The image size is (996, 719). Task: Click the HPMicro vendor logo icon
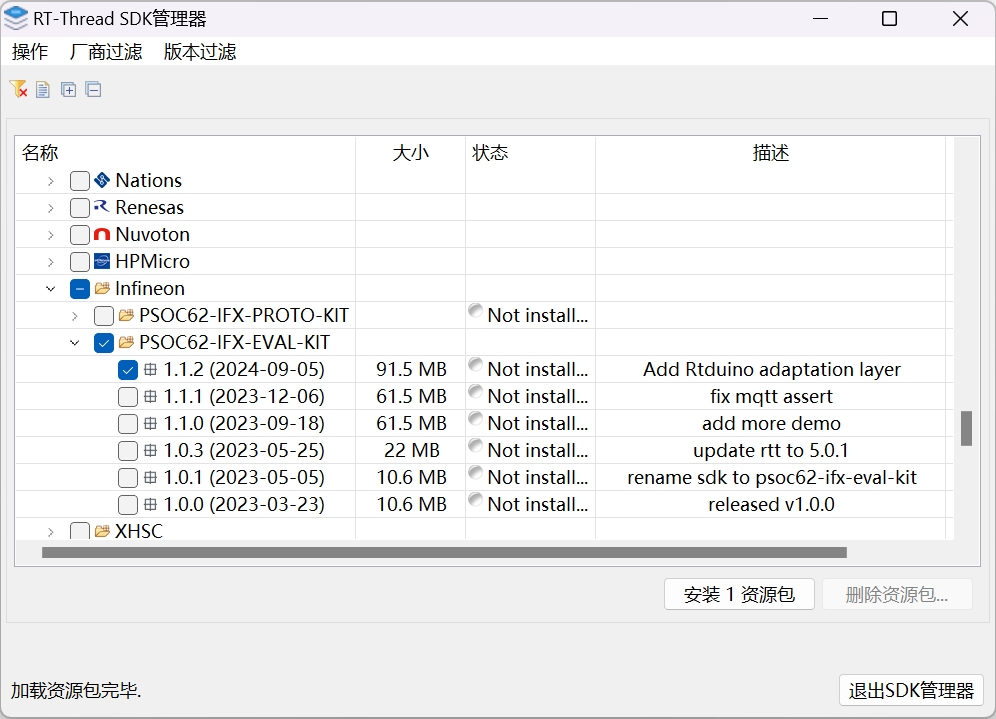click(102, 261)
